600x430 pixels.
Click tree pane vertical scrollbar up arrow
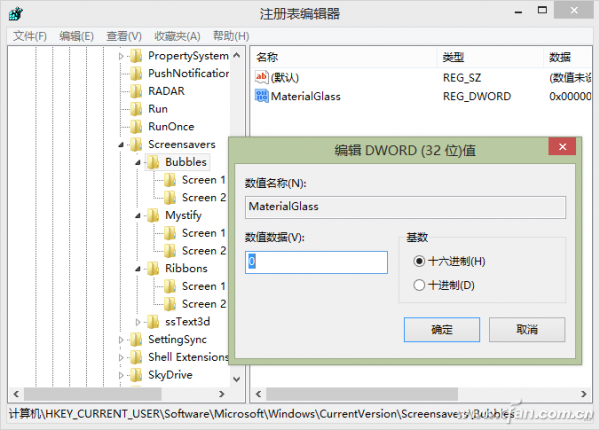pyautogui.click(x=237, y=55)
